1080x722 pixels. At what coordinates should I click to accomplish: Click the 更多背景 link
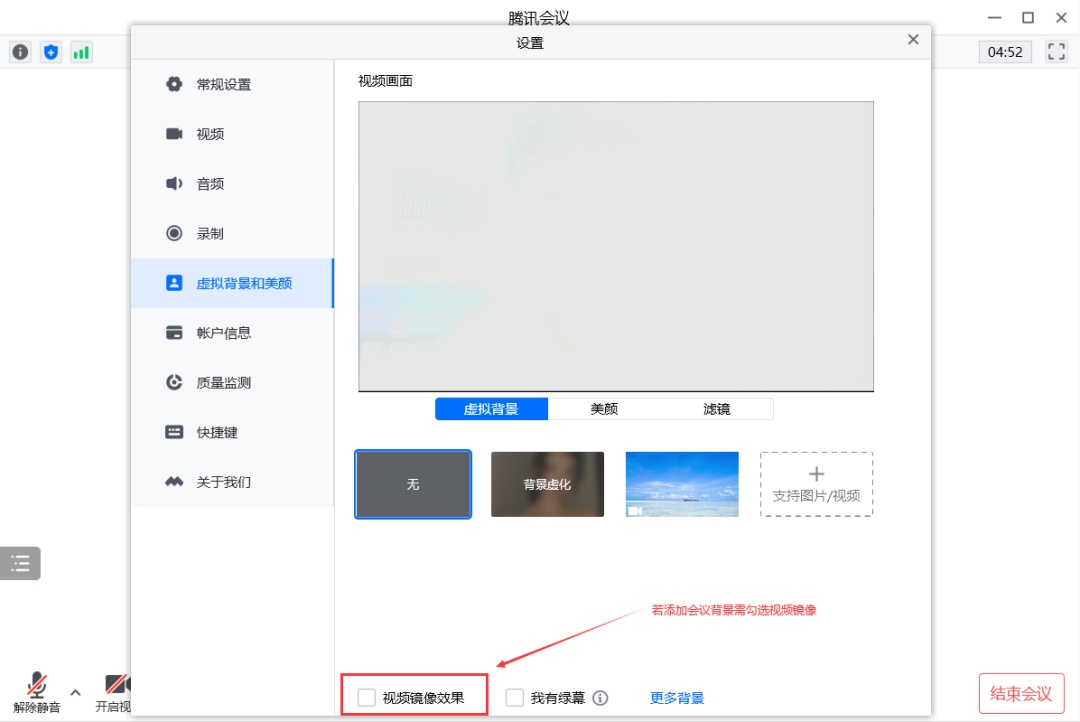click(x=677, y=698)
